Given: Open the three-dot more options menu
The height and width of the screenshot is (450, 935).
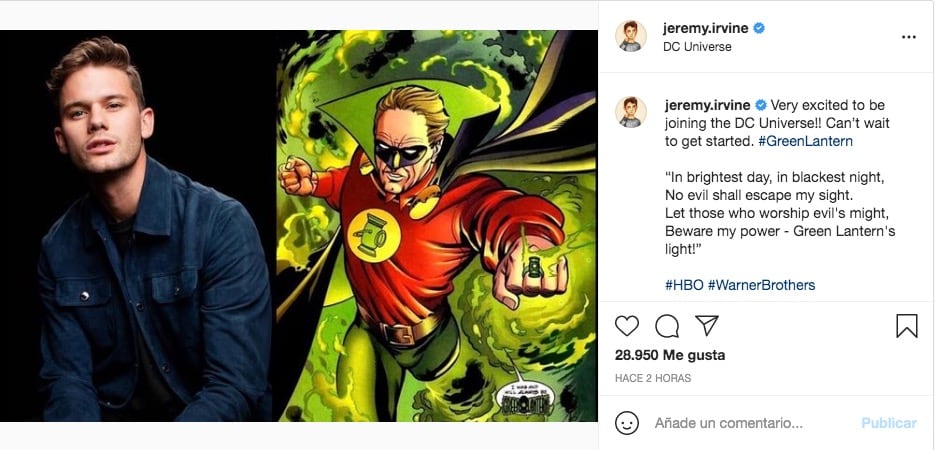Looking at the screenshot, I should 908,37.
